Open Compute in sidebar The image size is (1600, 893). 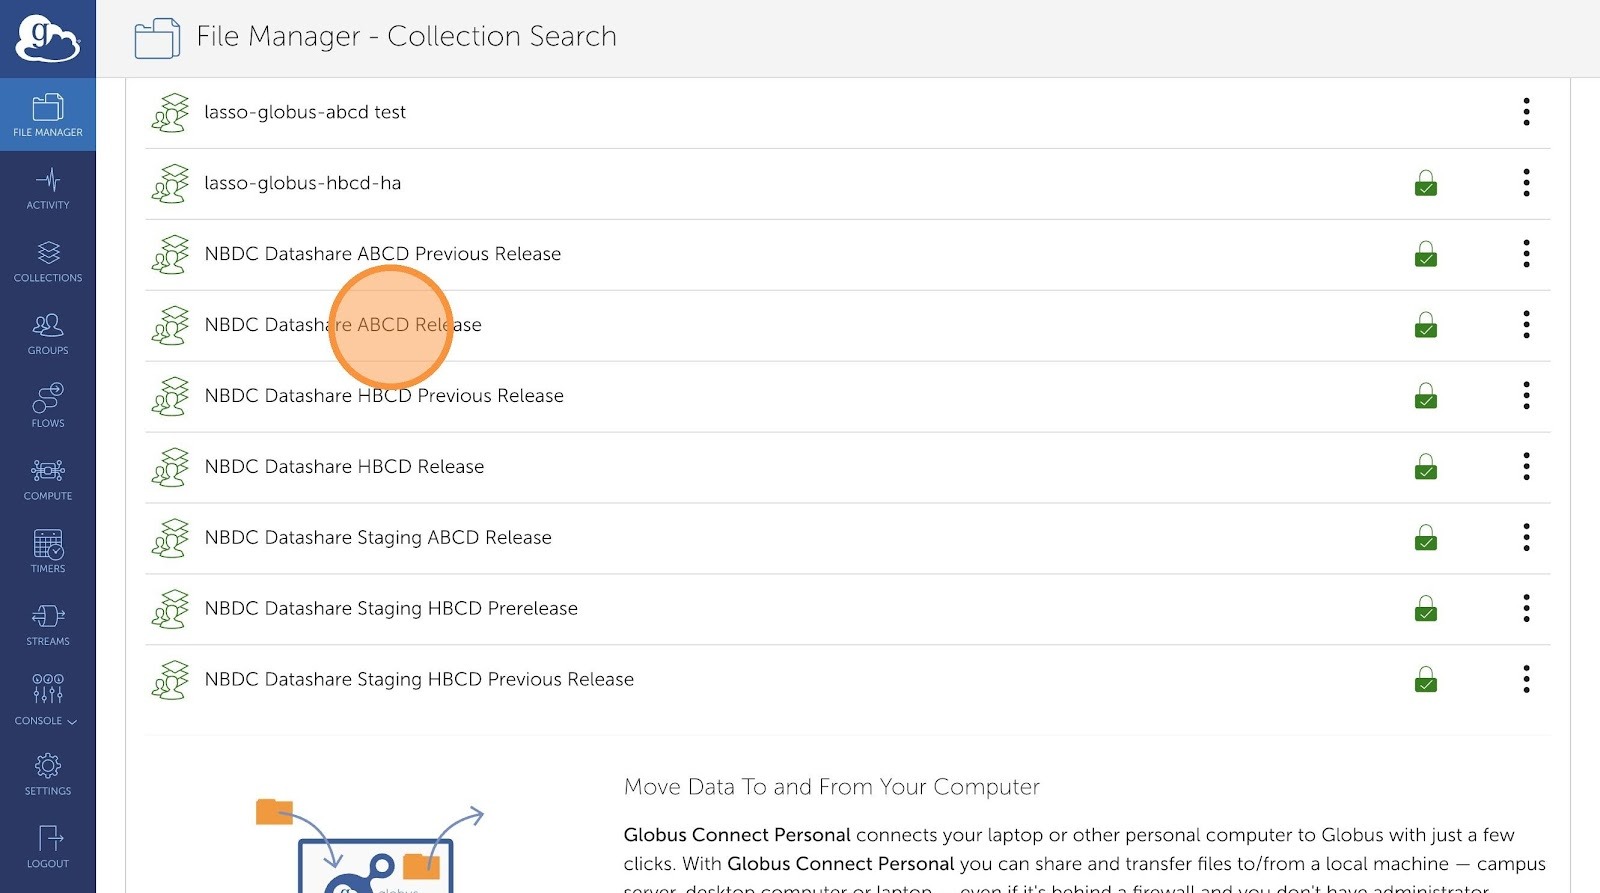48,479
